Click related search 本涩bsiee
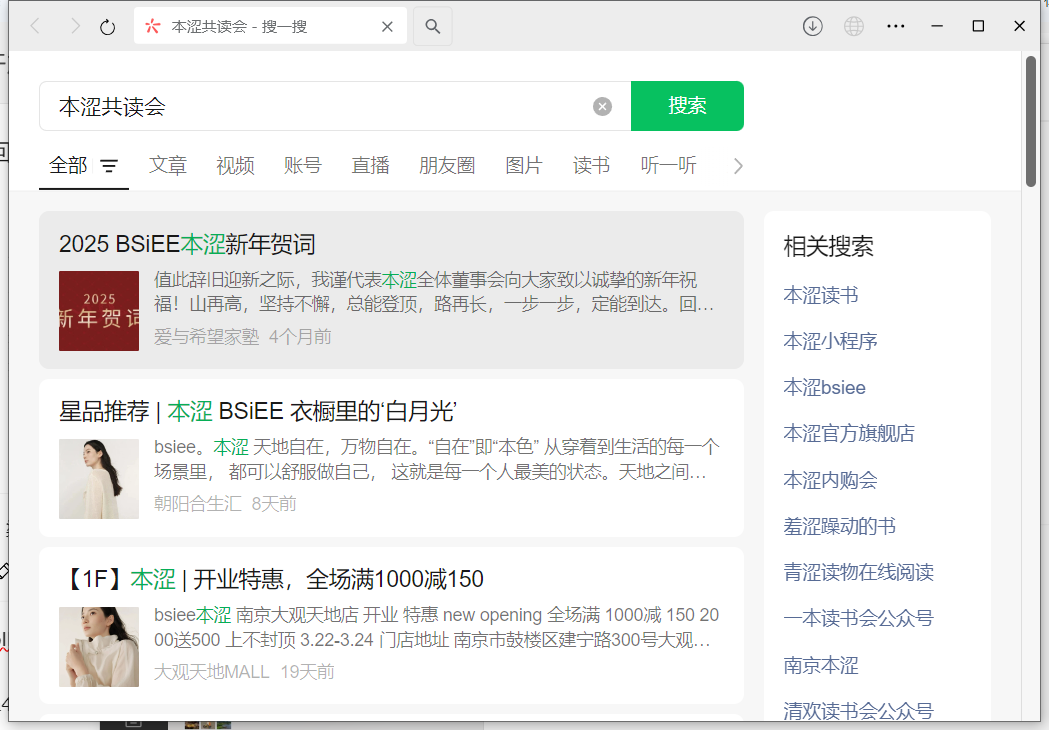The width and height of the screenshot is (1049, 730). click(824, 387)
